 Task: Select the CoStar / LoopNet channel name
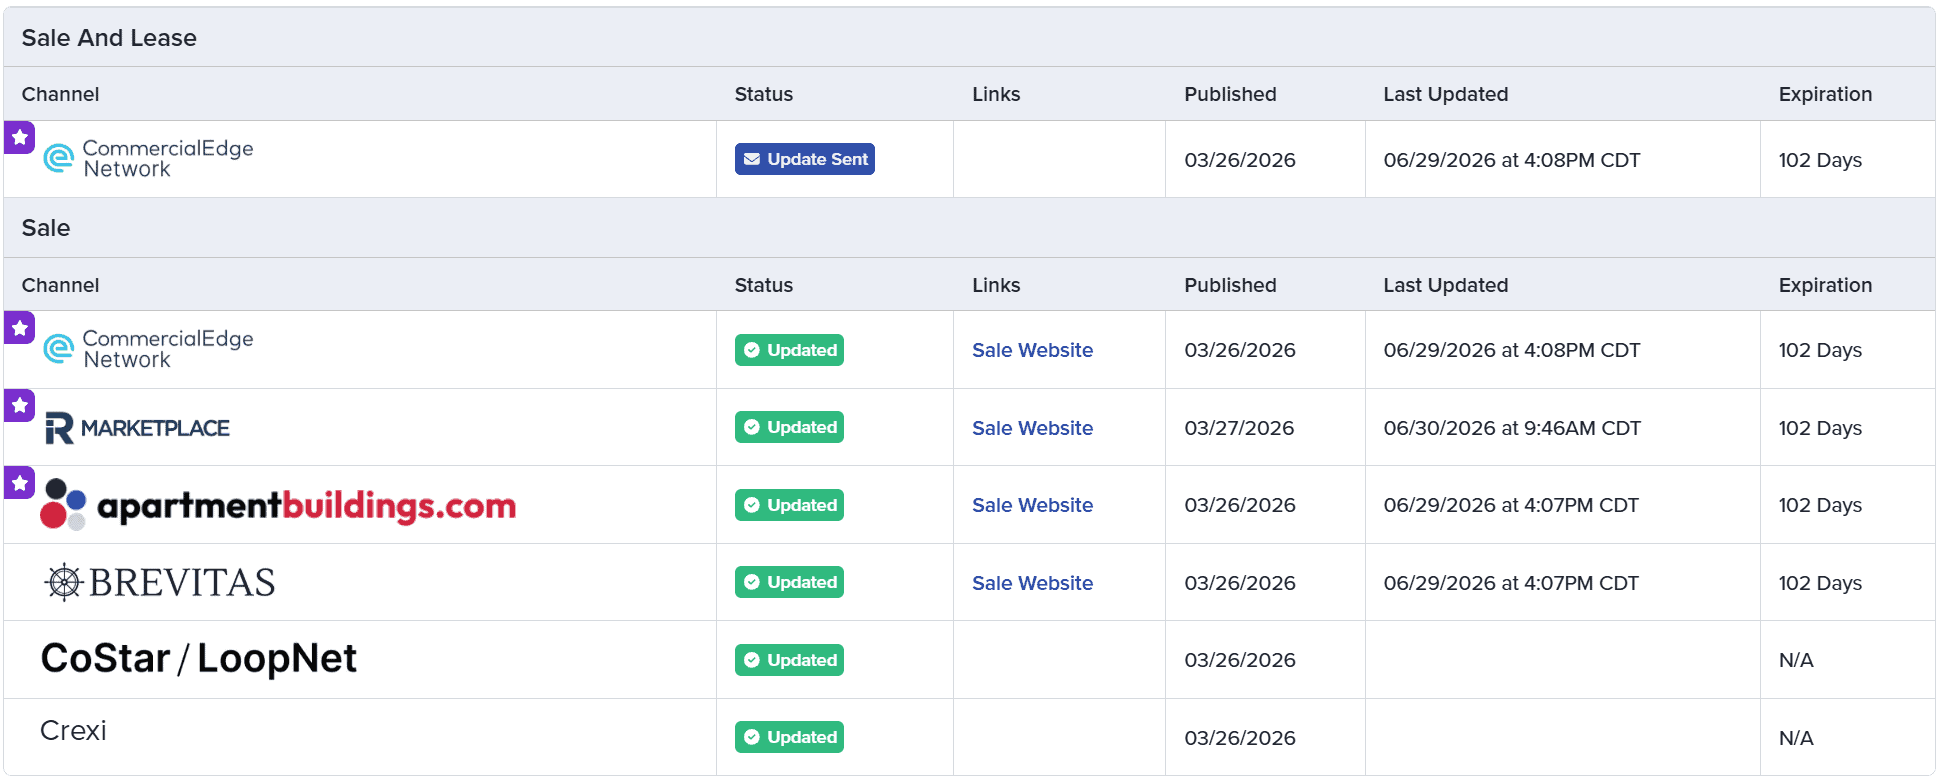tap(198, 658)
